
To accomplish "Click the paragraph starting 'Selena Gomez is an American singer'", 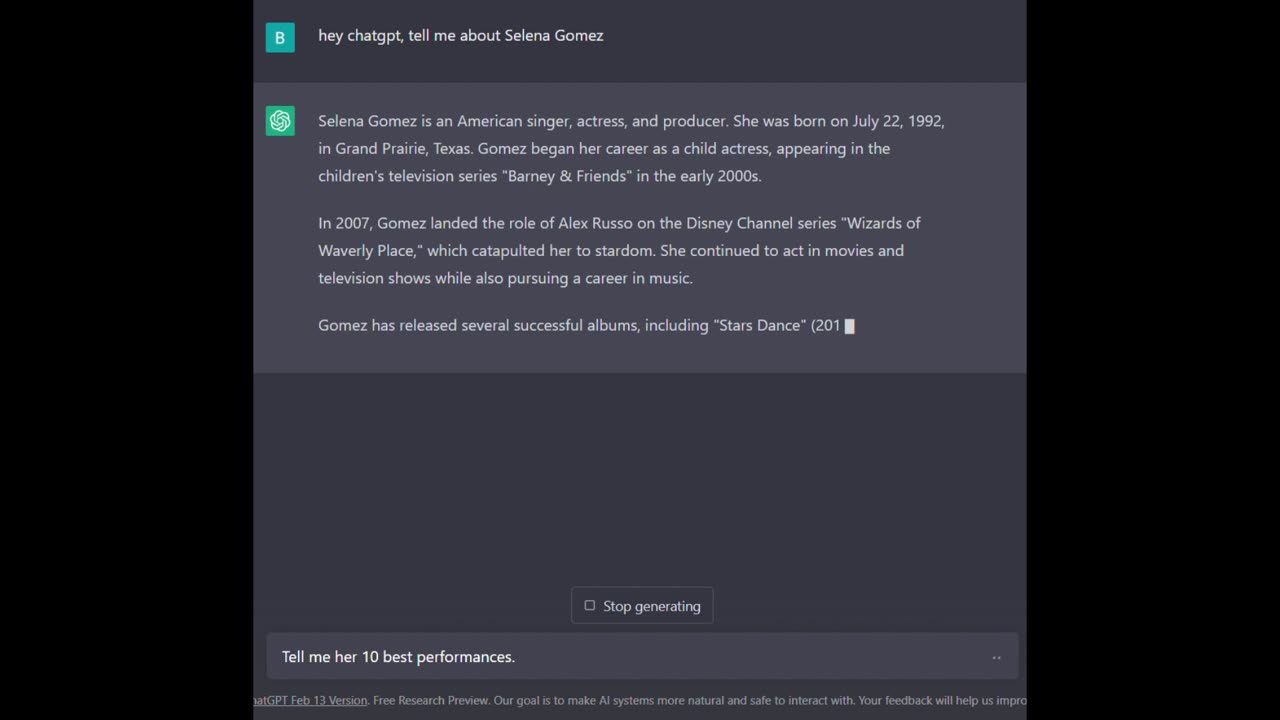I will click(632, 148).
